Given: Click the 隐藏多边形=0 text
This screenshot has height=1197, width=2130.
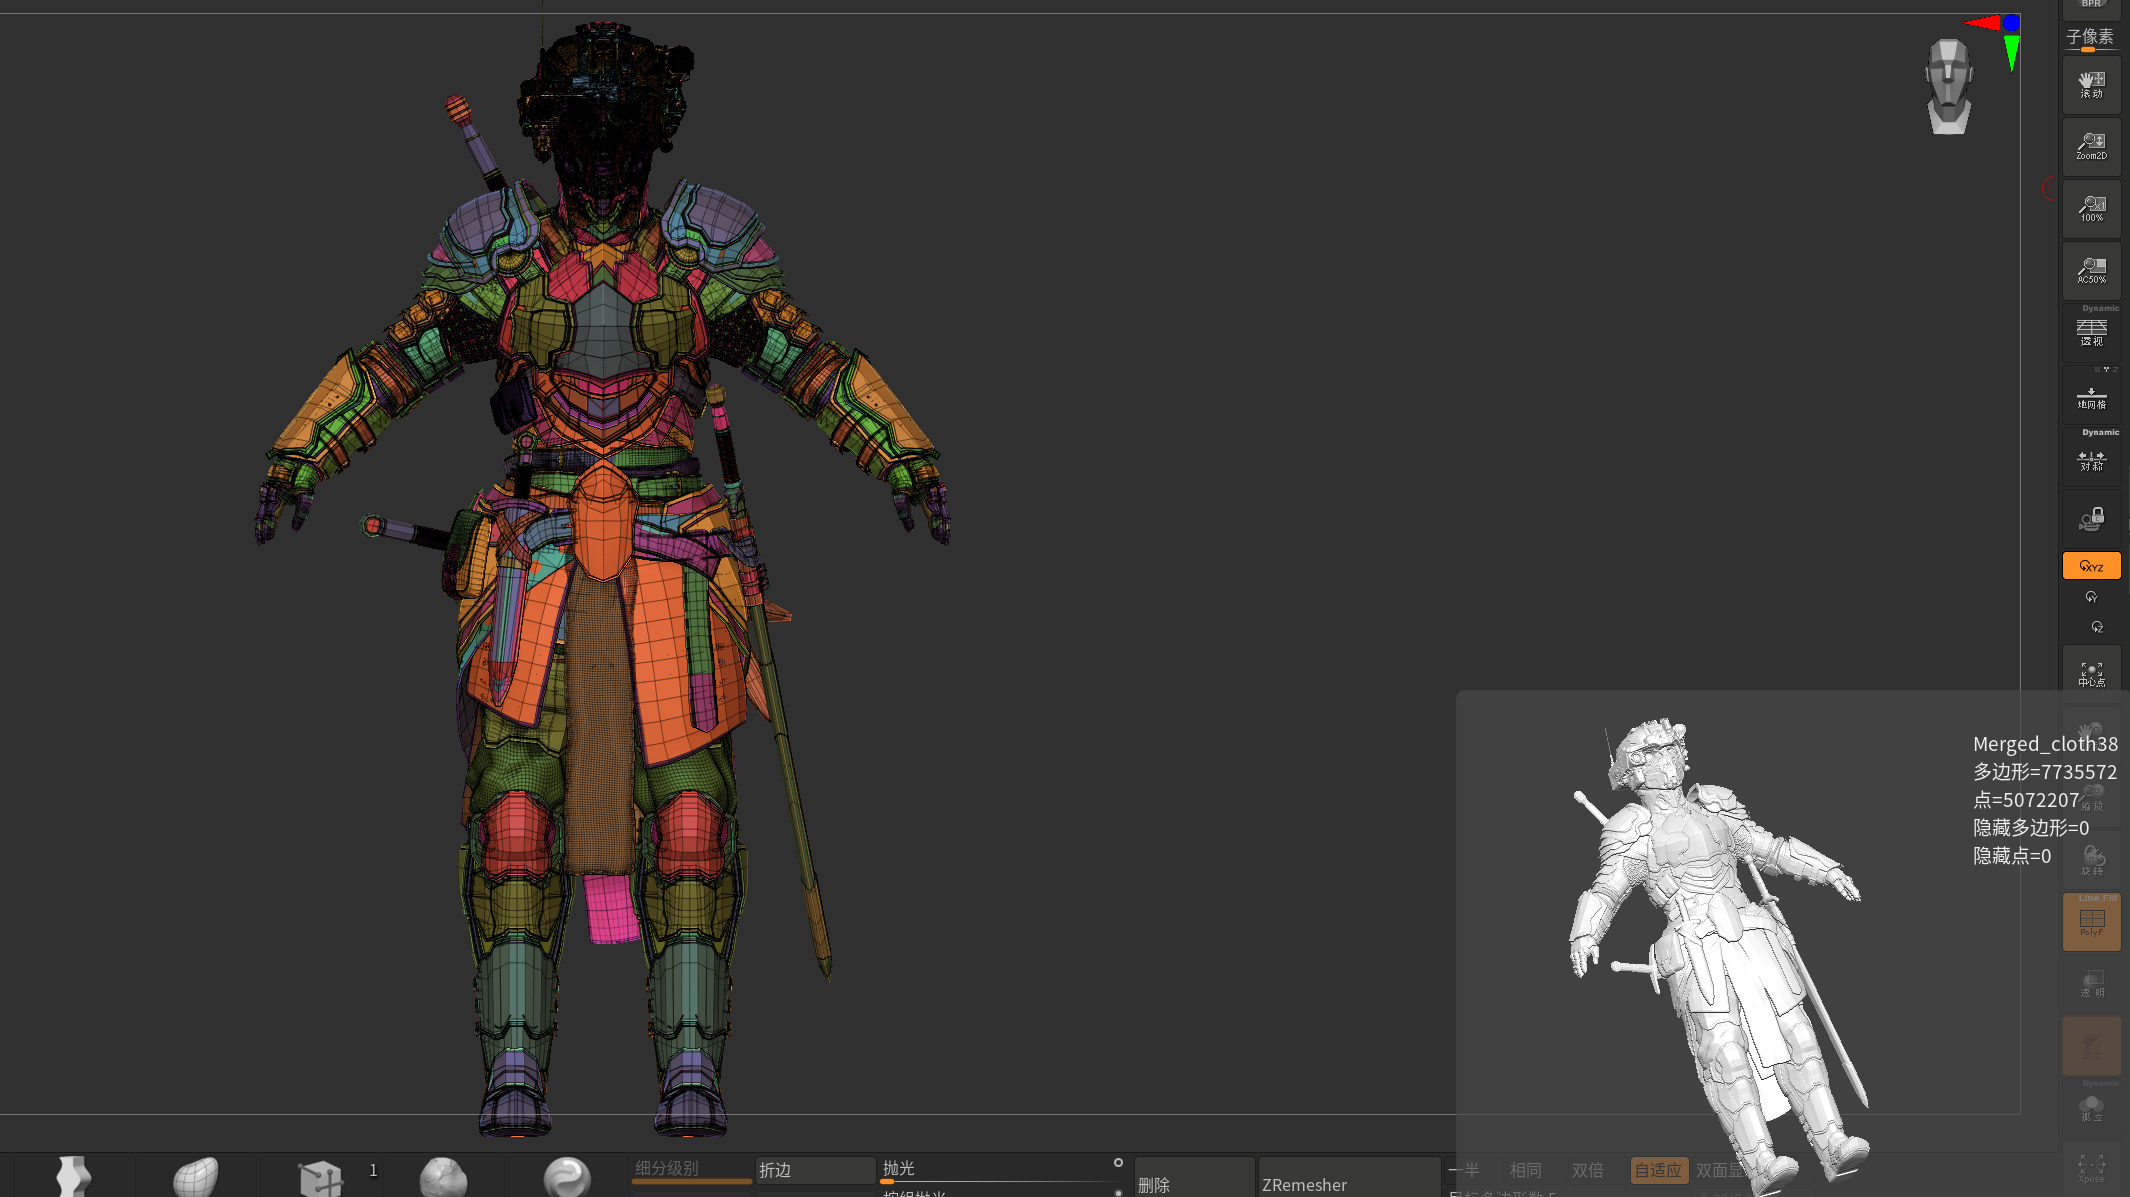Looking at the screenshot, I should click(2030, 828).
